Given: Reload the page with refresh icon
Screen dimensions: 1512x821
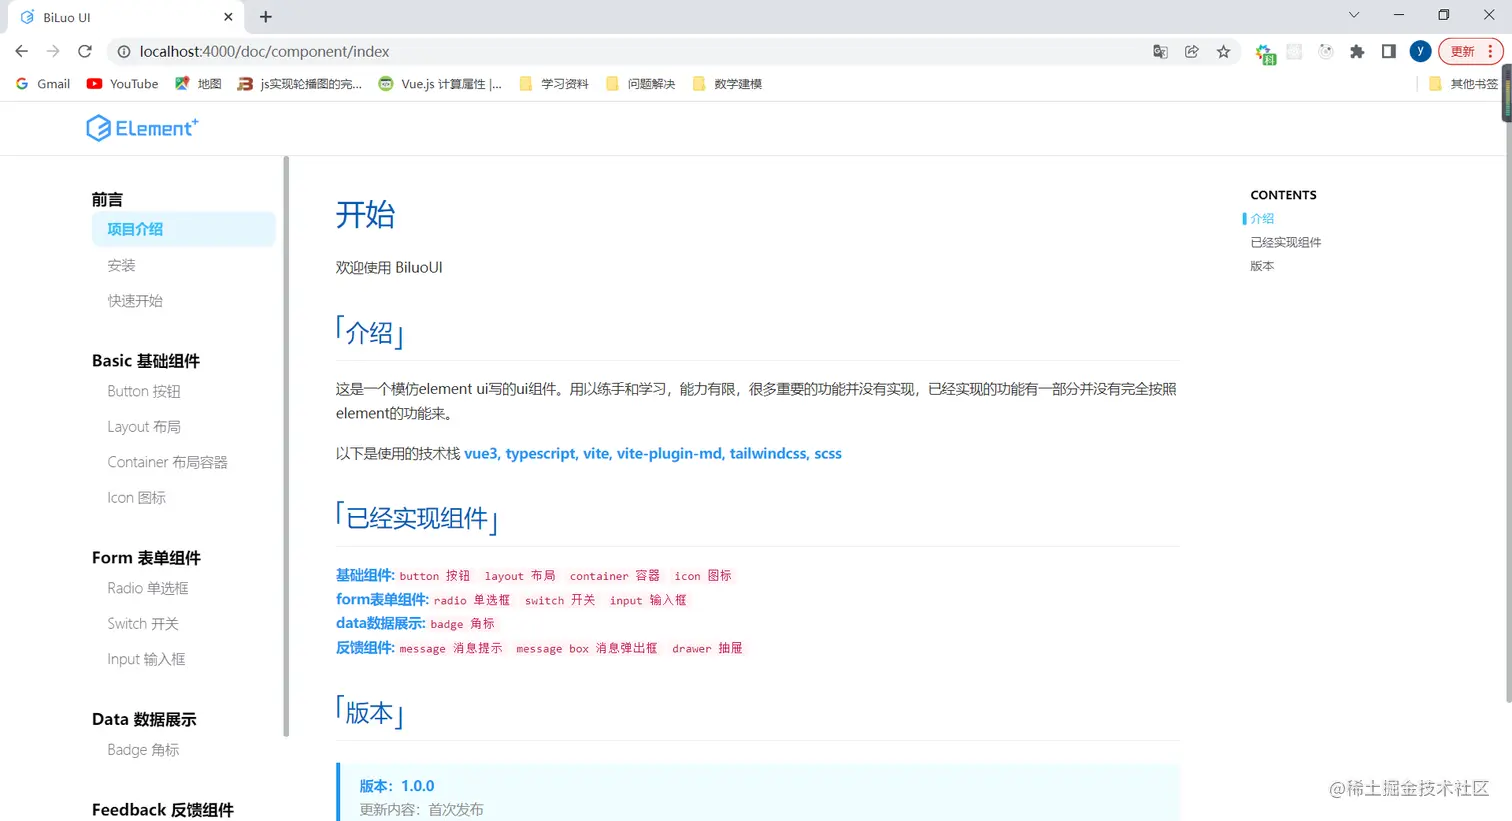Looking at the screenshot, I should pos(85,51).
